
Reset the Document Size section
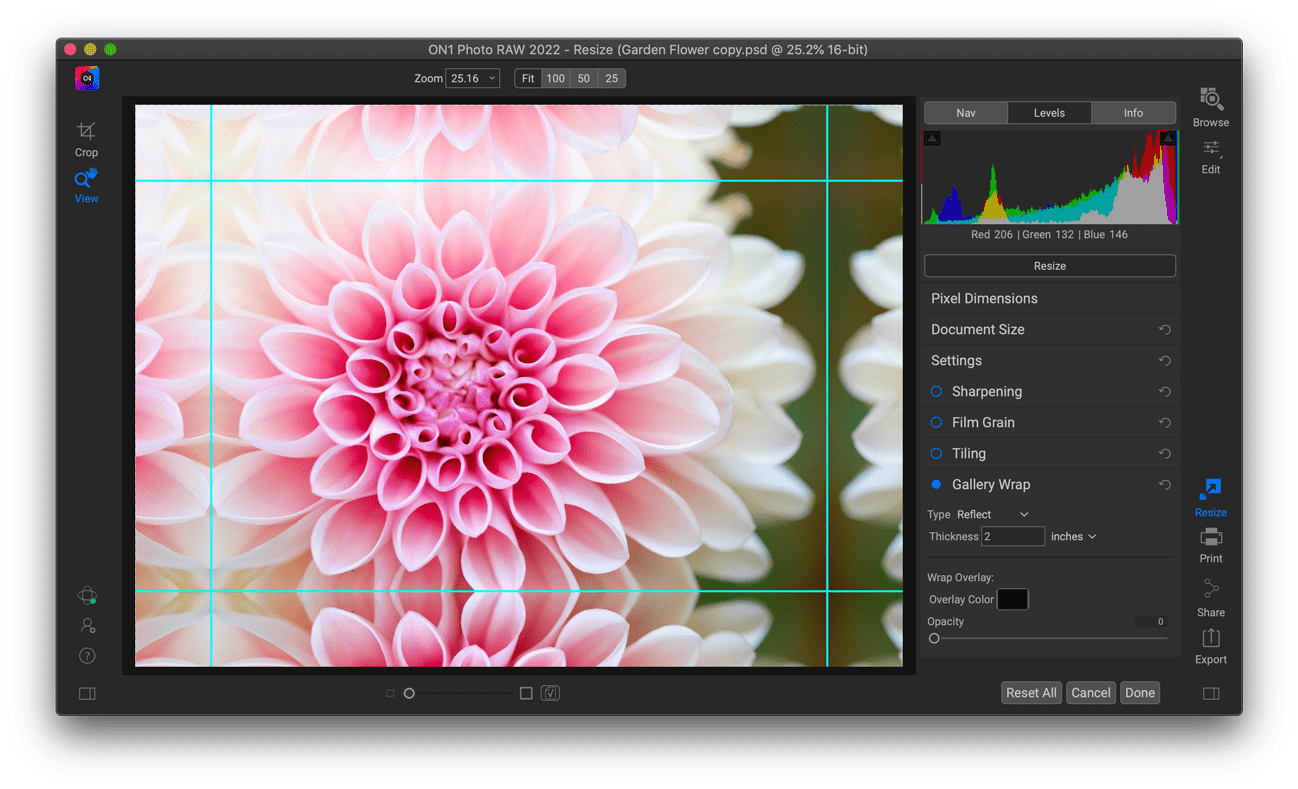(1164, 329)
